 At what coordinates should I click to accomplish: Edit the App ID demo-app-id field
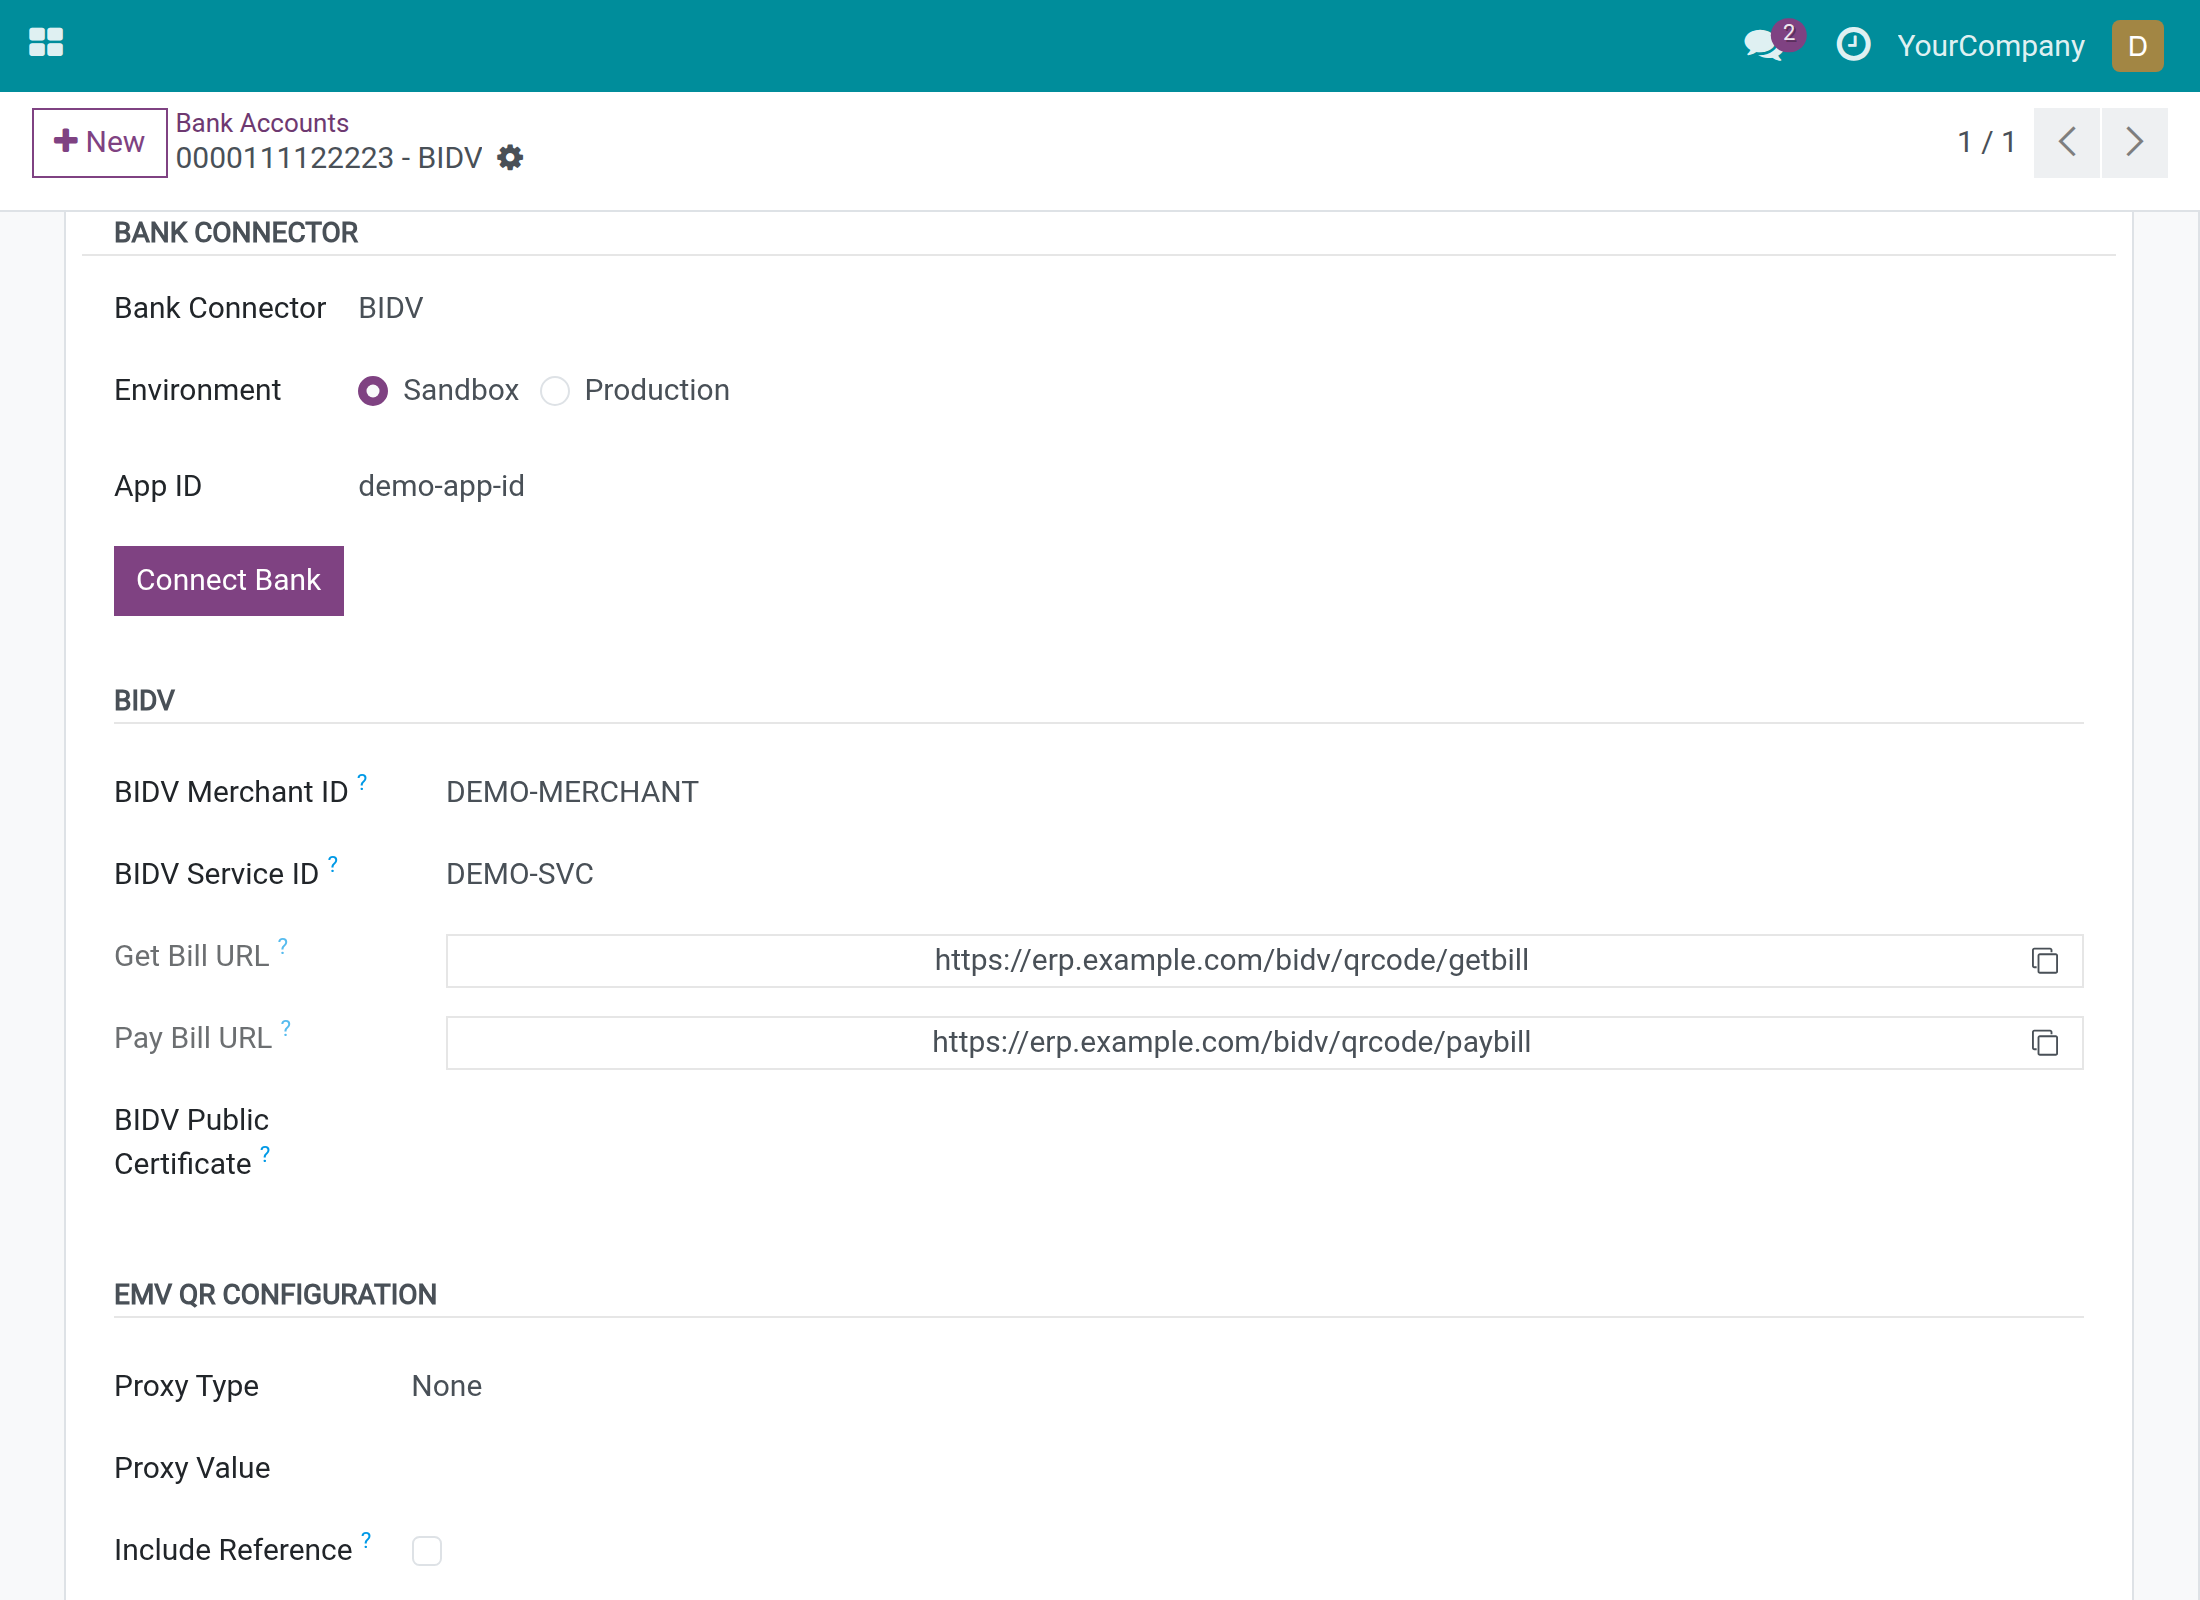coord(441,486)
